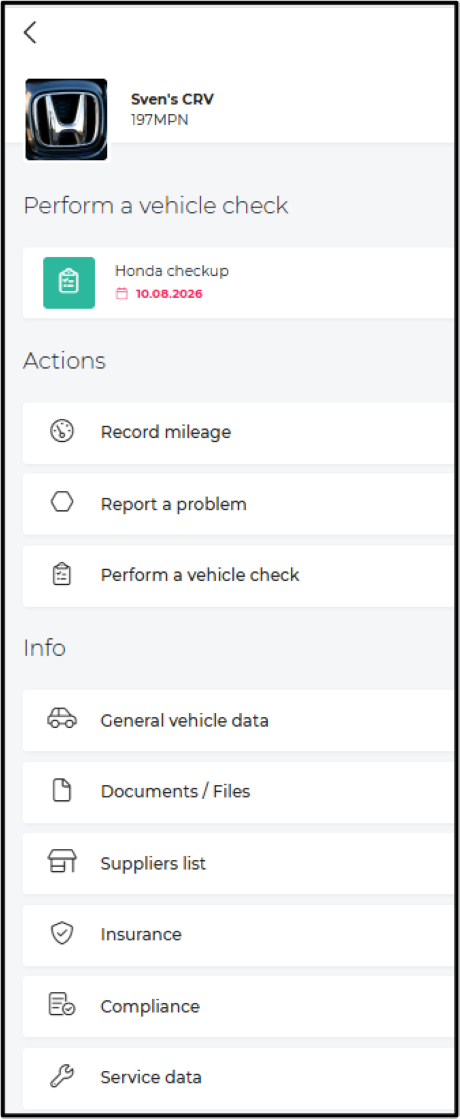Open the Insurance info
Viewport: 460px width, 1119px height.
(x=239, y=935)
